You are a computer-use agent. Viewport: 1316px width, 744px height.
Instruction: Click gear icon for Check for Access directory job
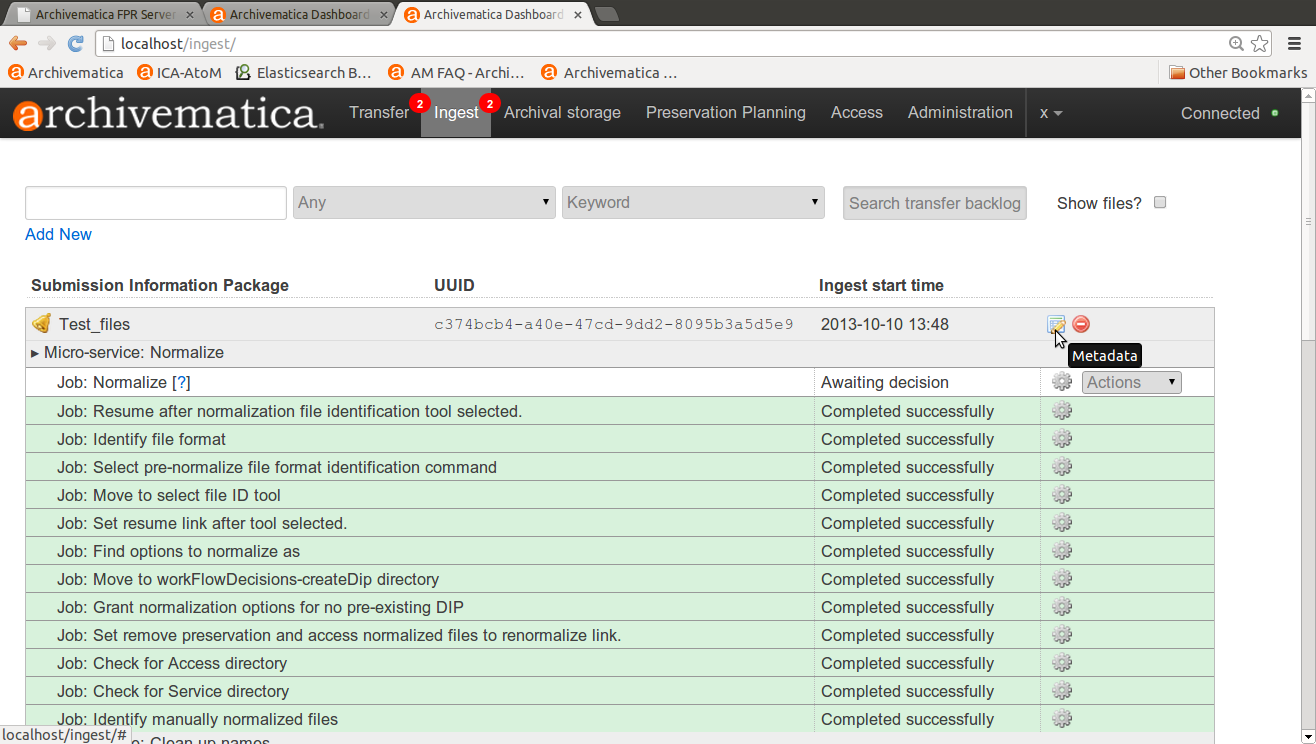pos(1062,663)
